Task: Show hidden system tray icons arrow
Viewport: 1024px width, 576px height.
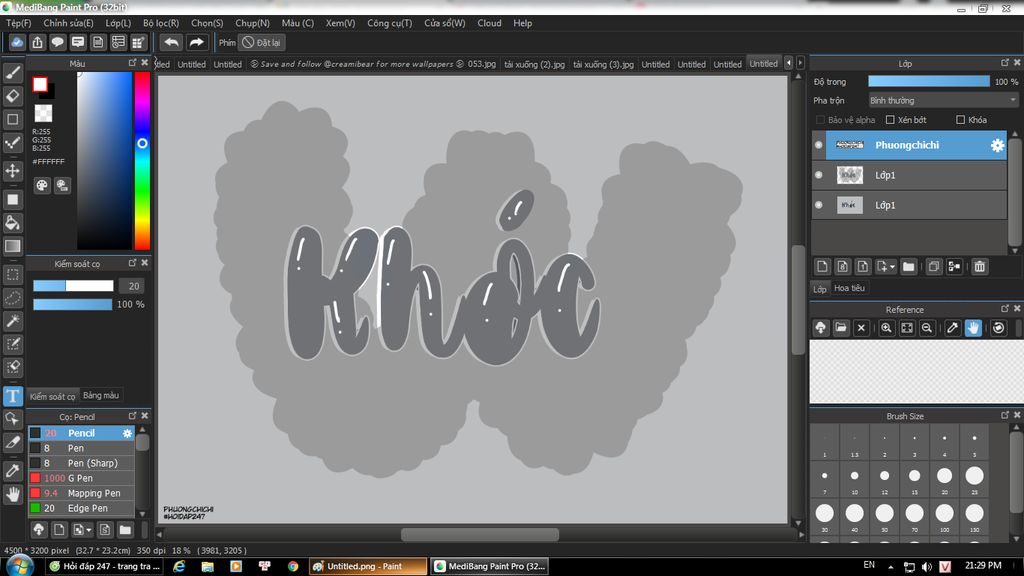Action: click(890, 566)
